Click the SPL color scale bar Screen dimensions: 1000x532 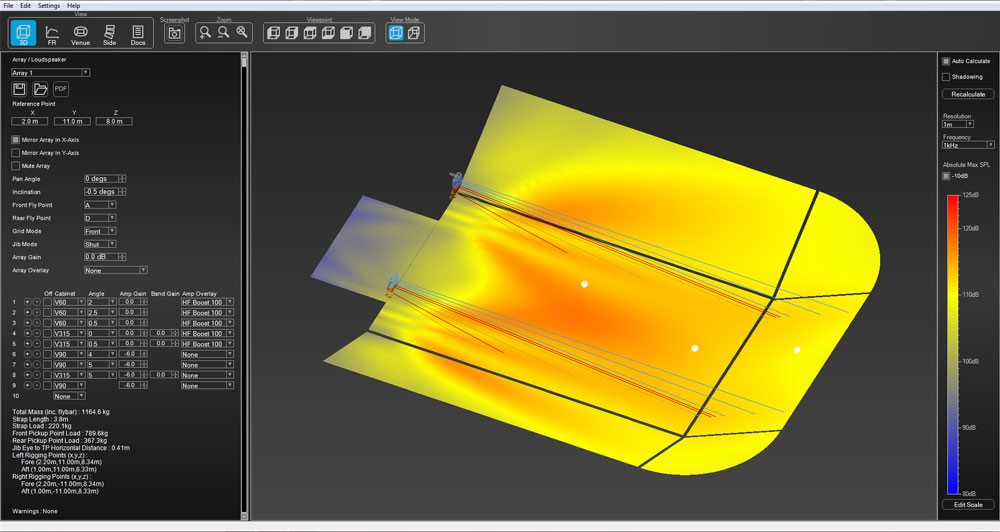[x=951, y=343]
